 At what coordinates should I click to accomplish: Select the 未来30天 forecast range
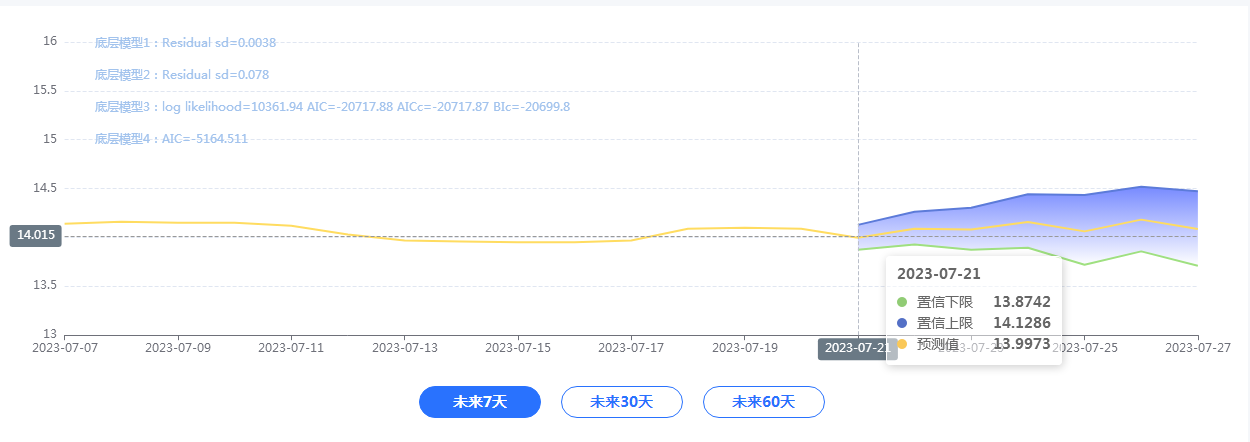[x=621, y=402]
